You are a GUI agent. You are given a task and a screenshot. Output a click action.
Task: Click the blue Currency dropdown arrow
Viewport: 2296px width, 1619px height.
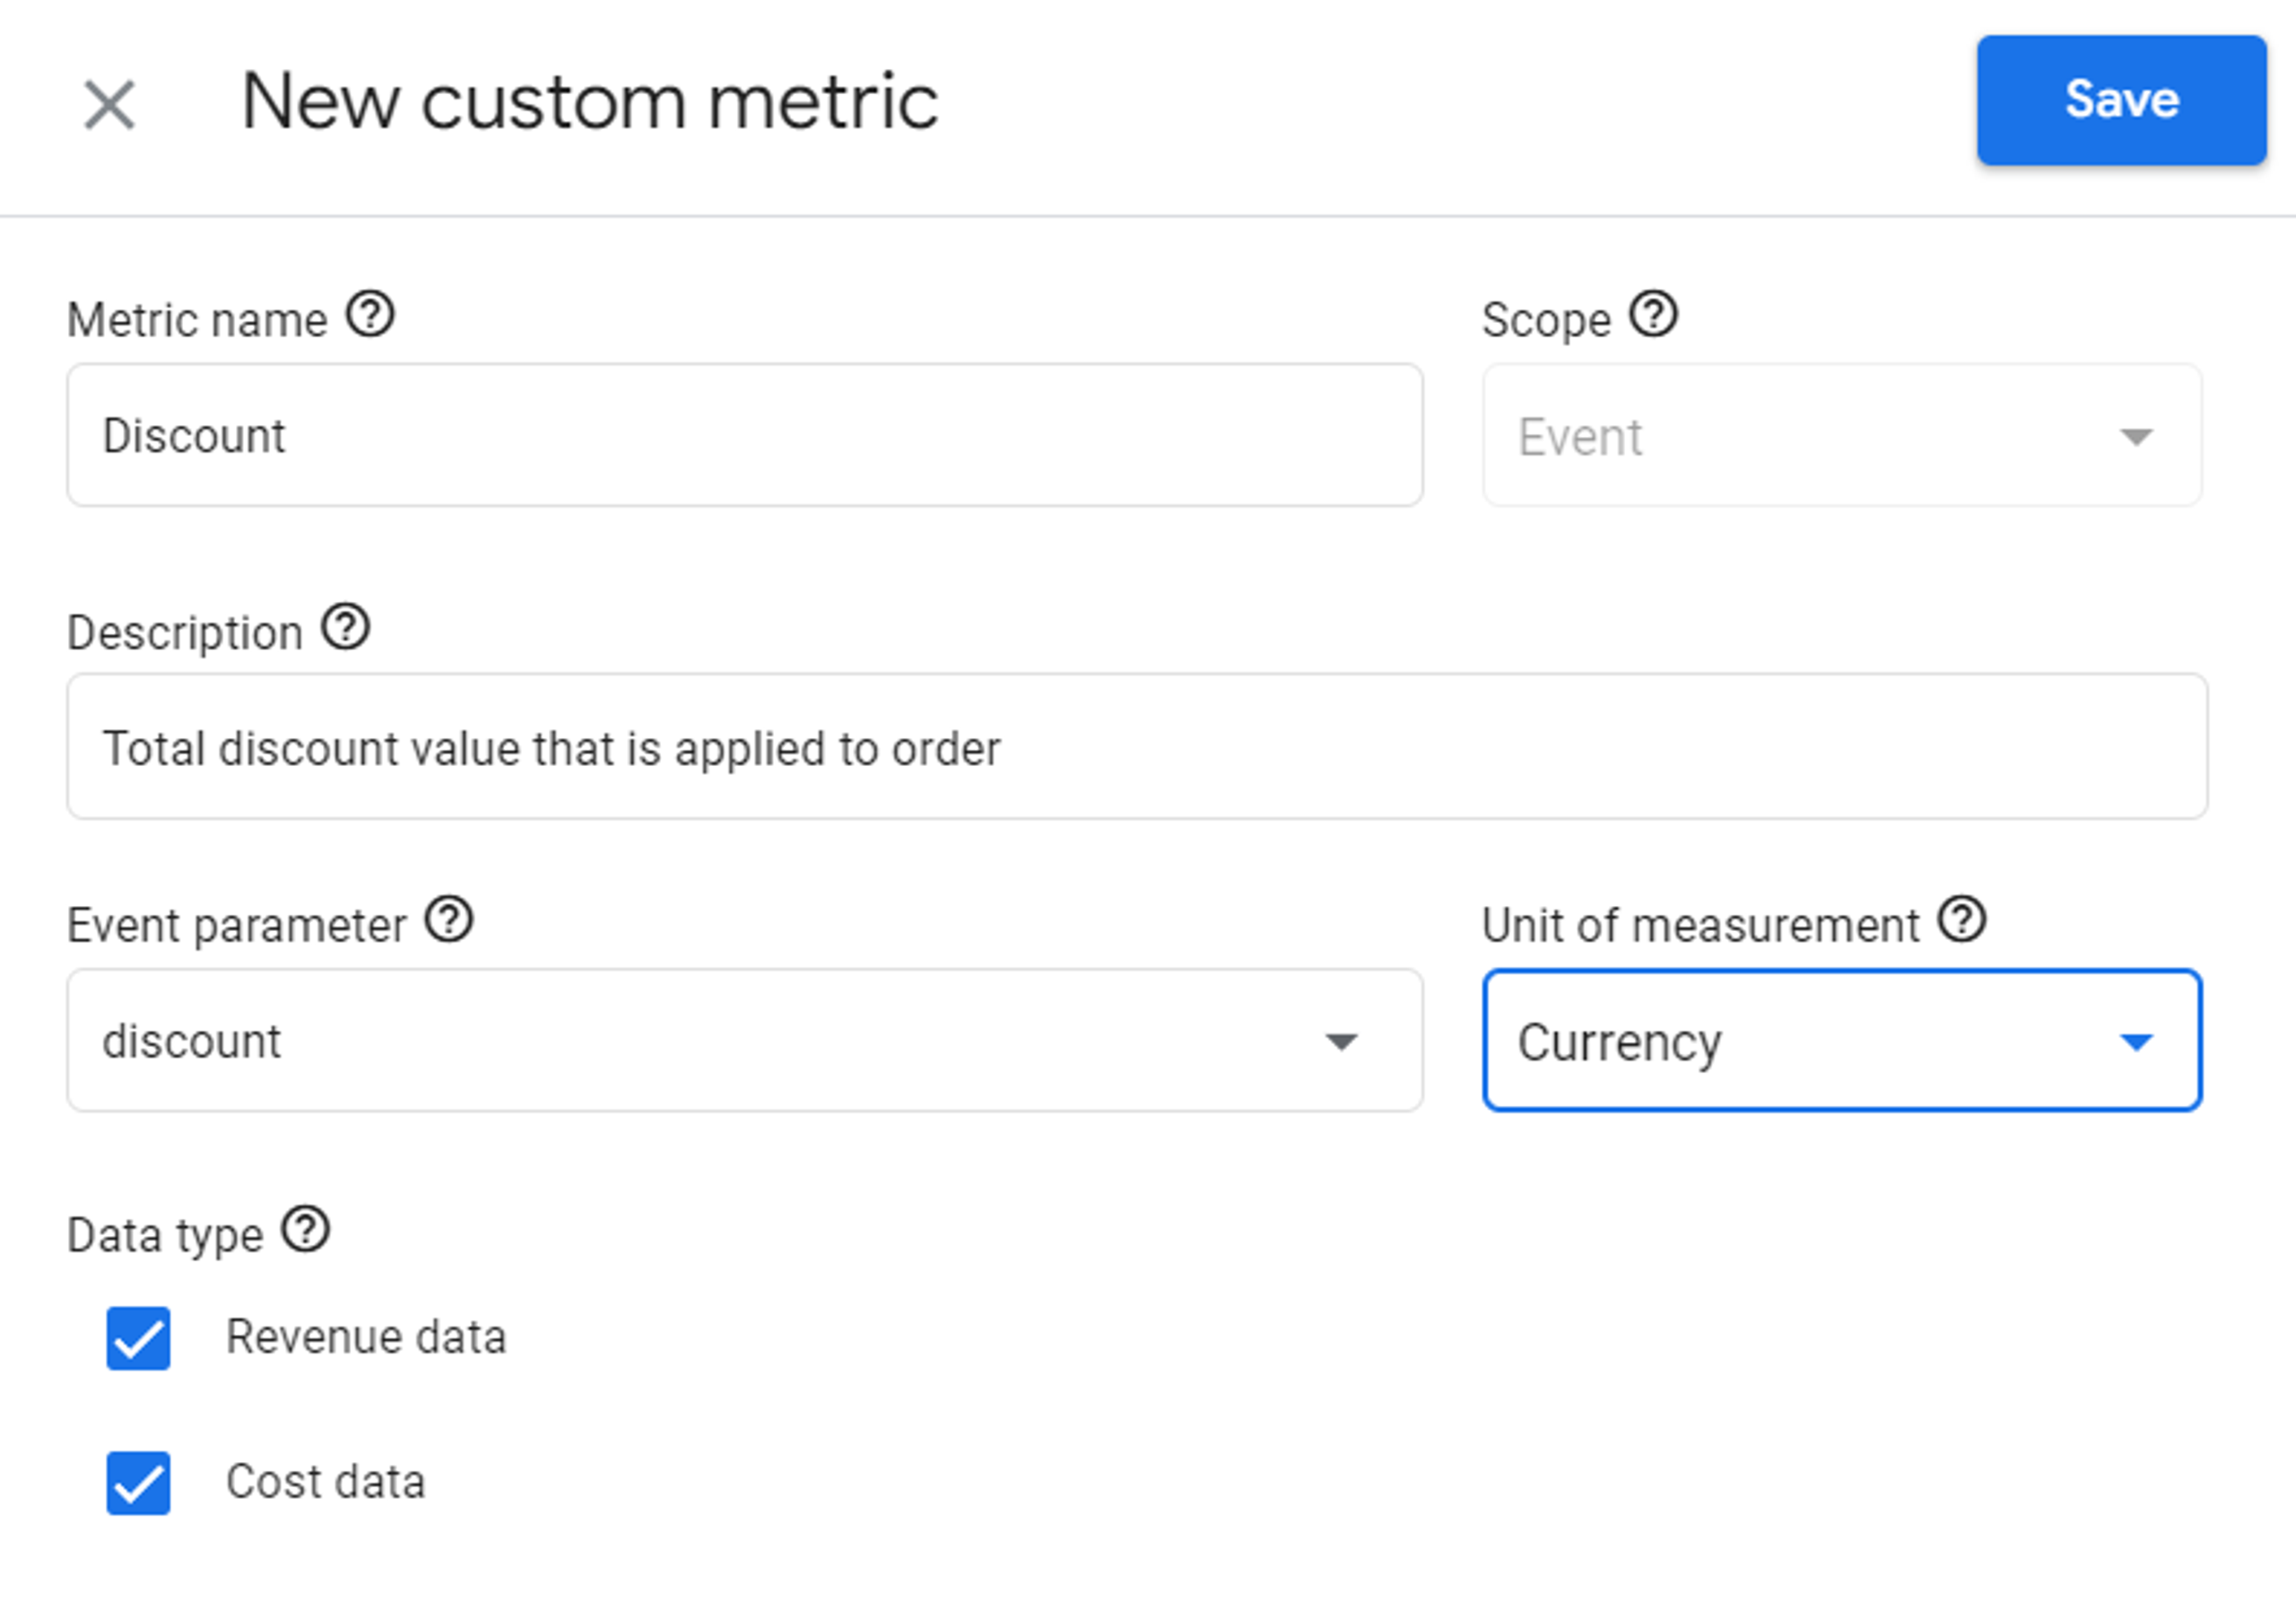[2136, 1042]
